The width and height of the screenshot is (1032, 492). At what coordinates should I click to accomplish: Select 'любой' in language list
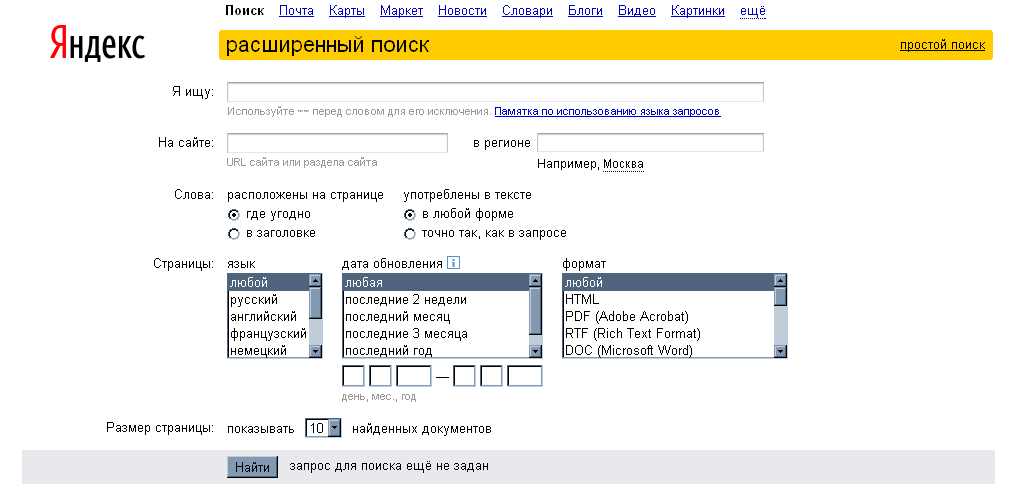(x=269, y=283)
